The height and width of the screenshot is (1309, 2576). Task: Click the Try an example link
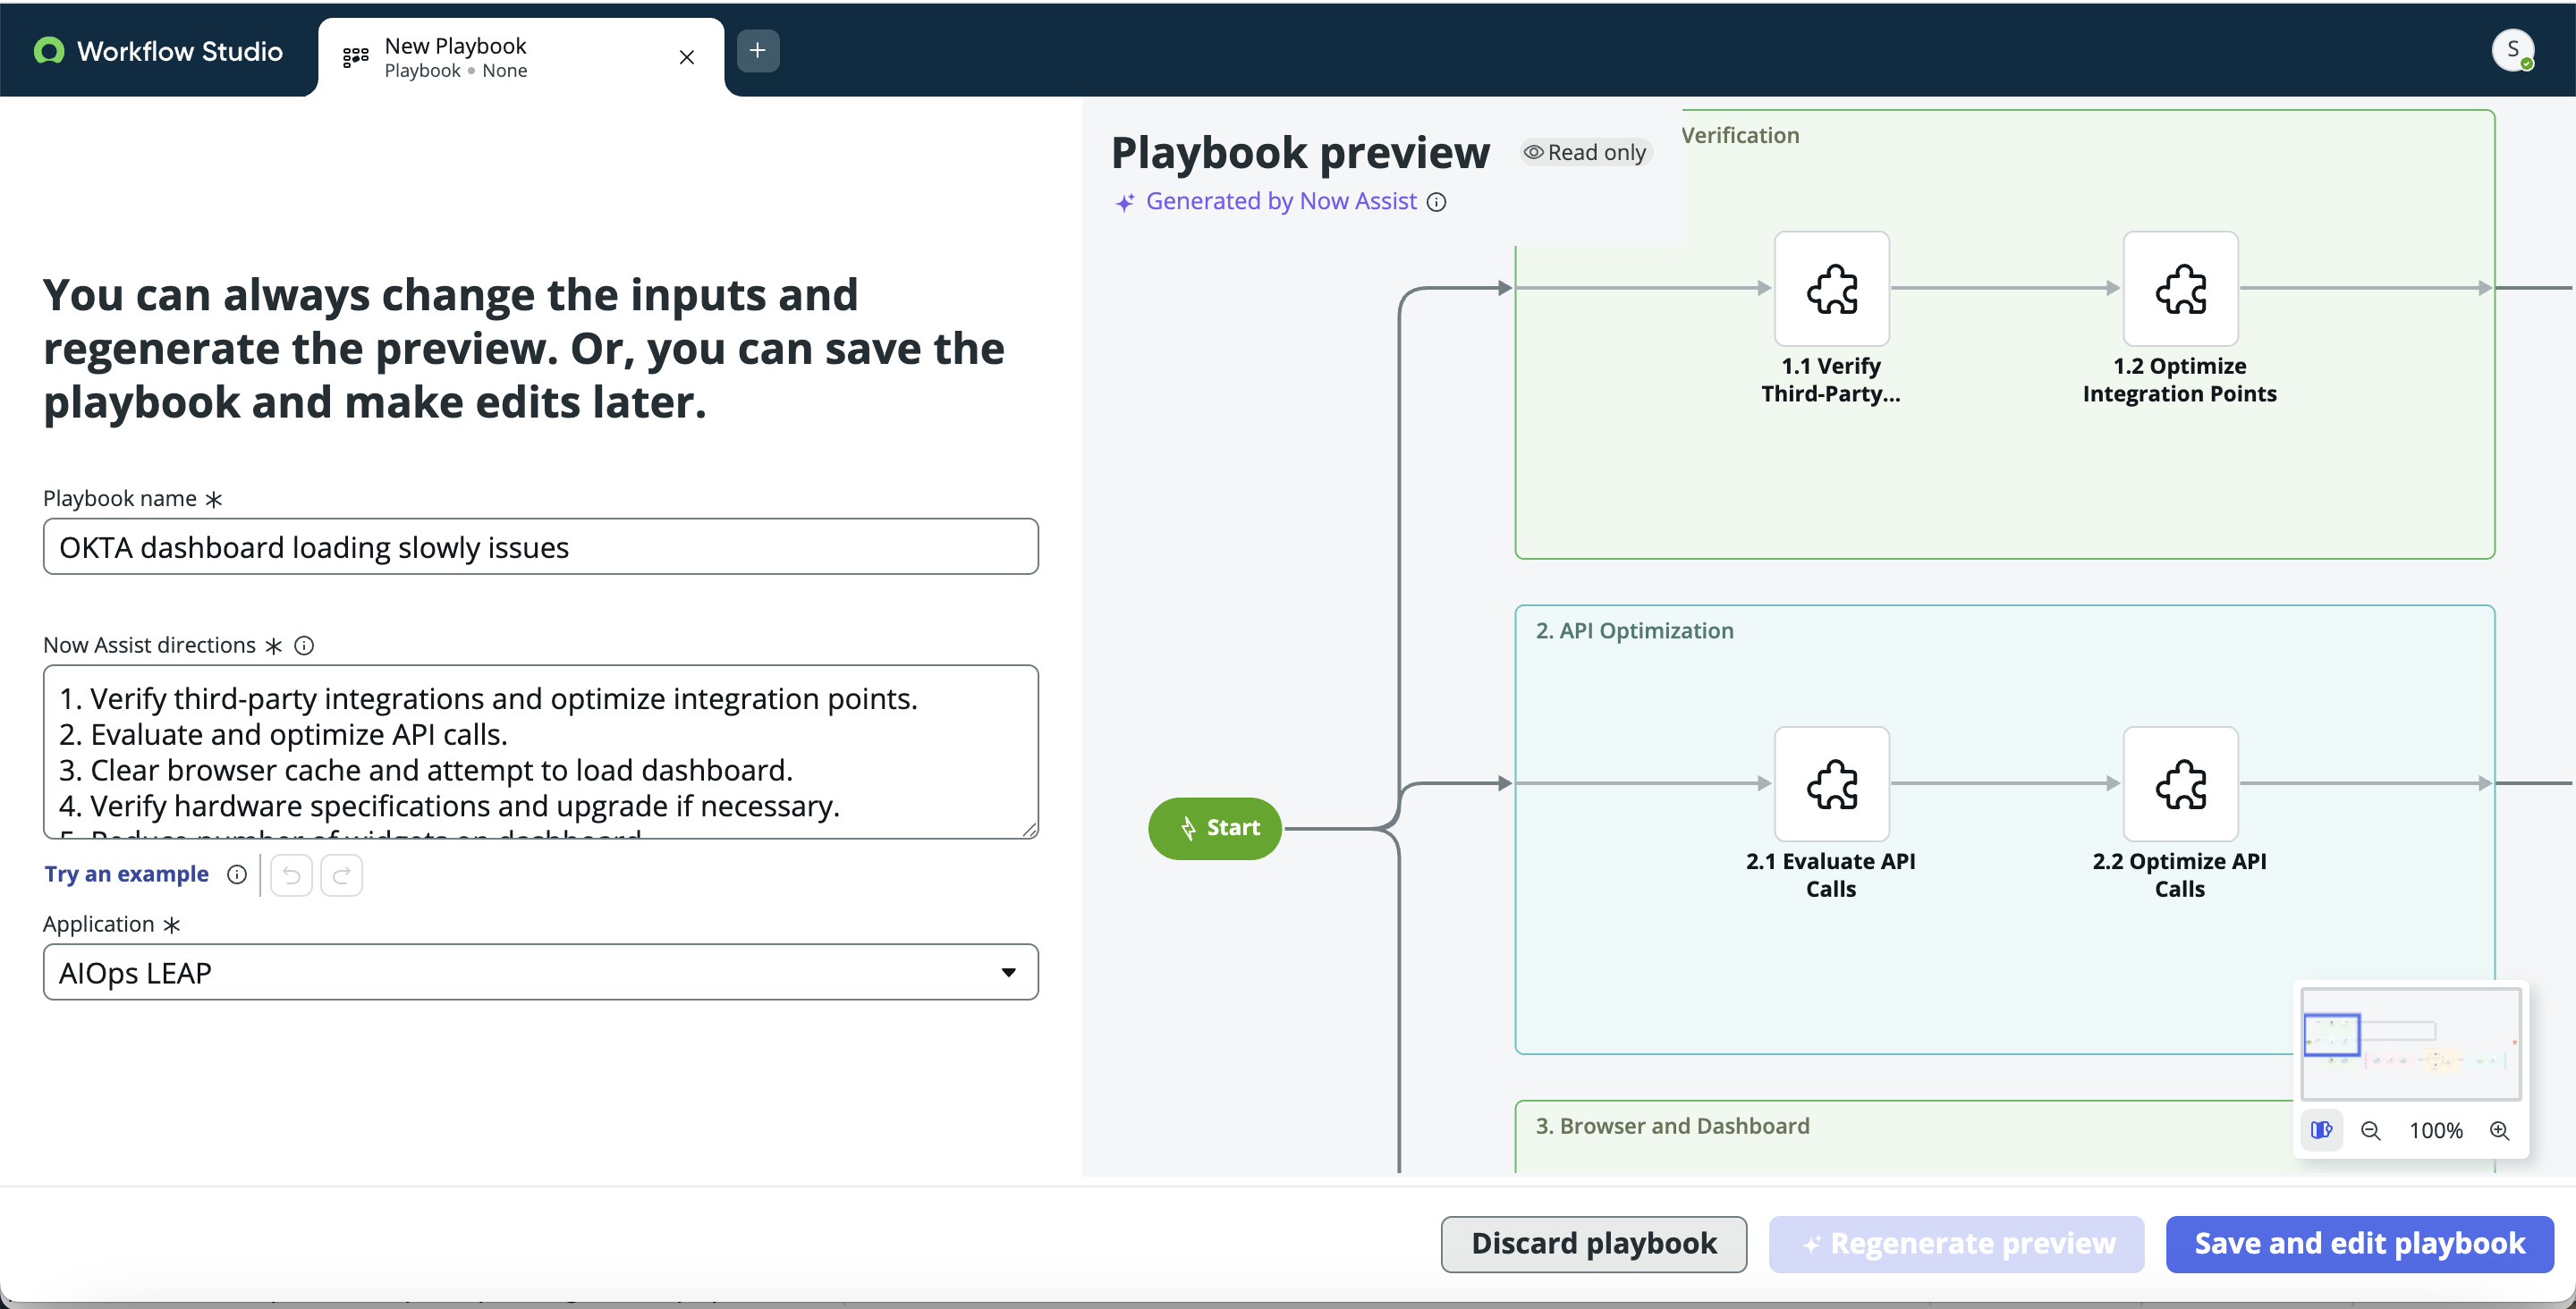(126, 874)
